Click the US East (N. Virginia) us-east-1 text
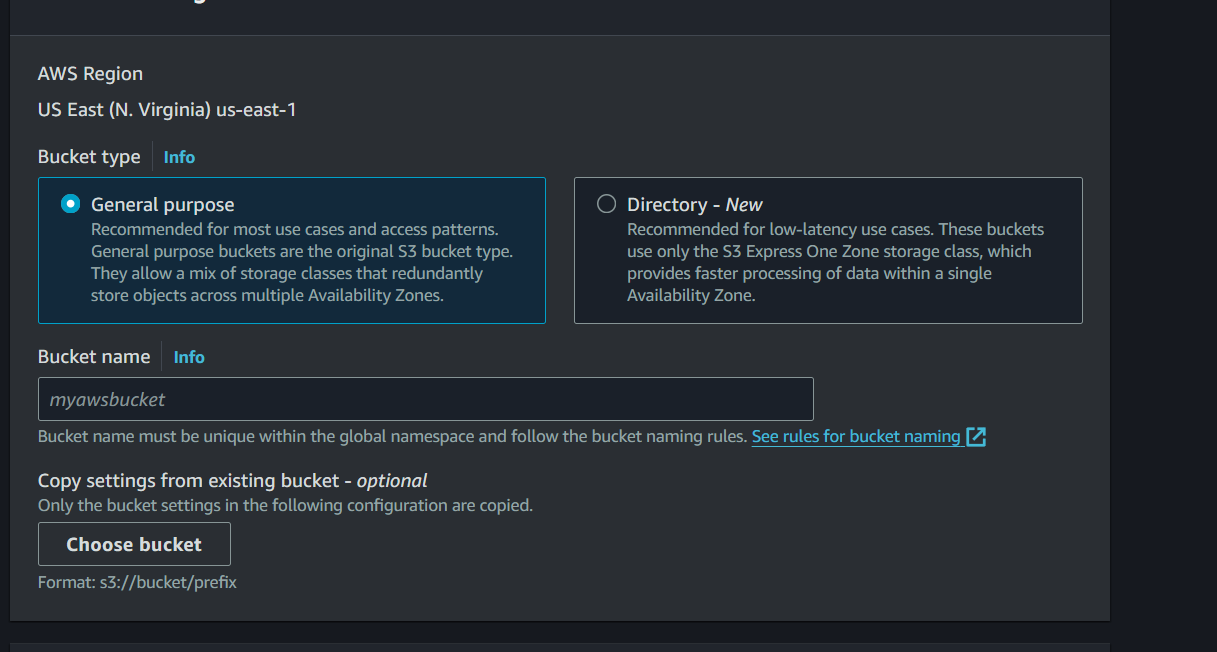Viewport: 1217px width, 652px height. pyautogui.click(x=166, y=109)
